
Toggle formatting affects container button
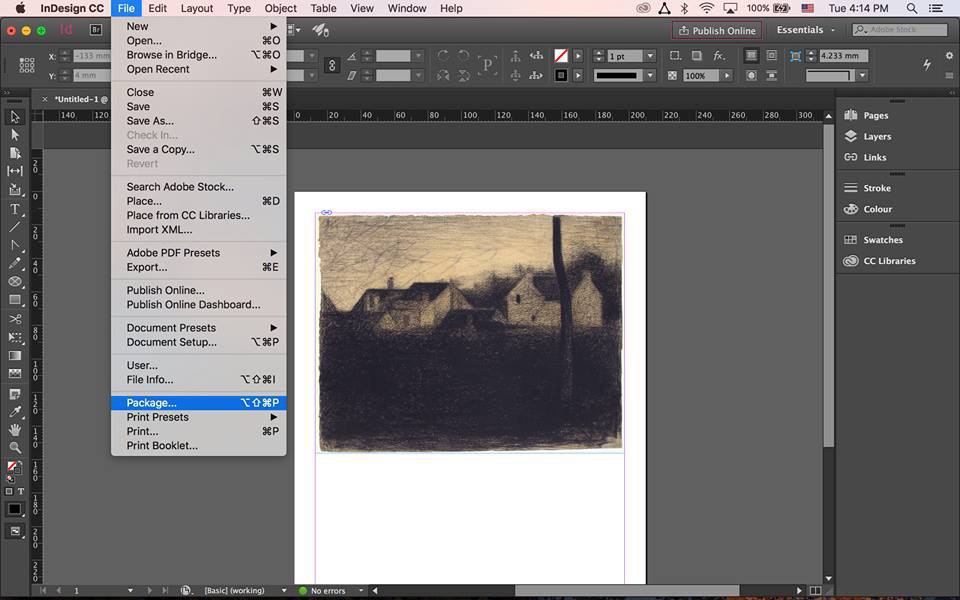tap(9, 491)
